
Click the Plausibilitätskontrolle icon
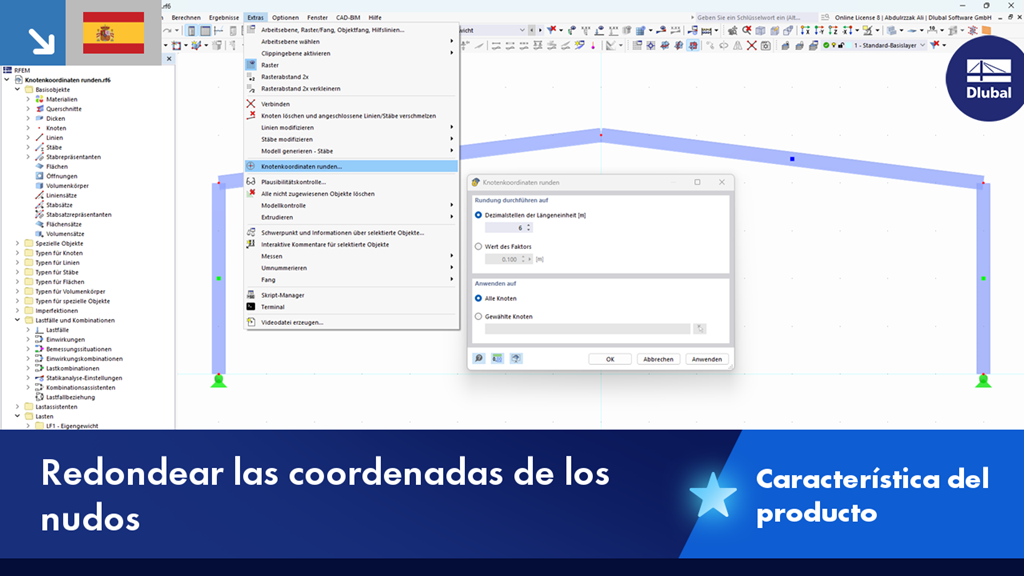(251, 182)
